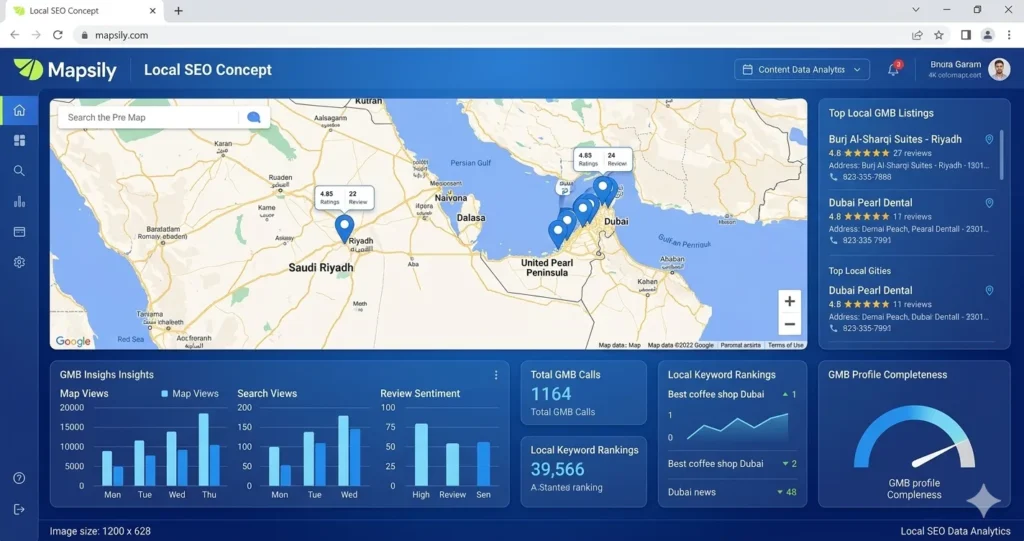Click phone icon next to 823-335-7888
The width and height of the screenshot is (1024, 541).
(833, 177)
